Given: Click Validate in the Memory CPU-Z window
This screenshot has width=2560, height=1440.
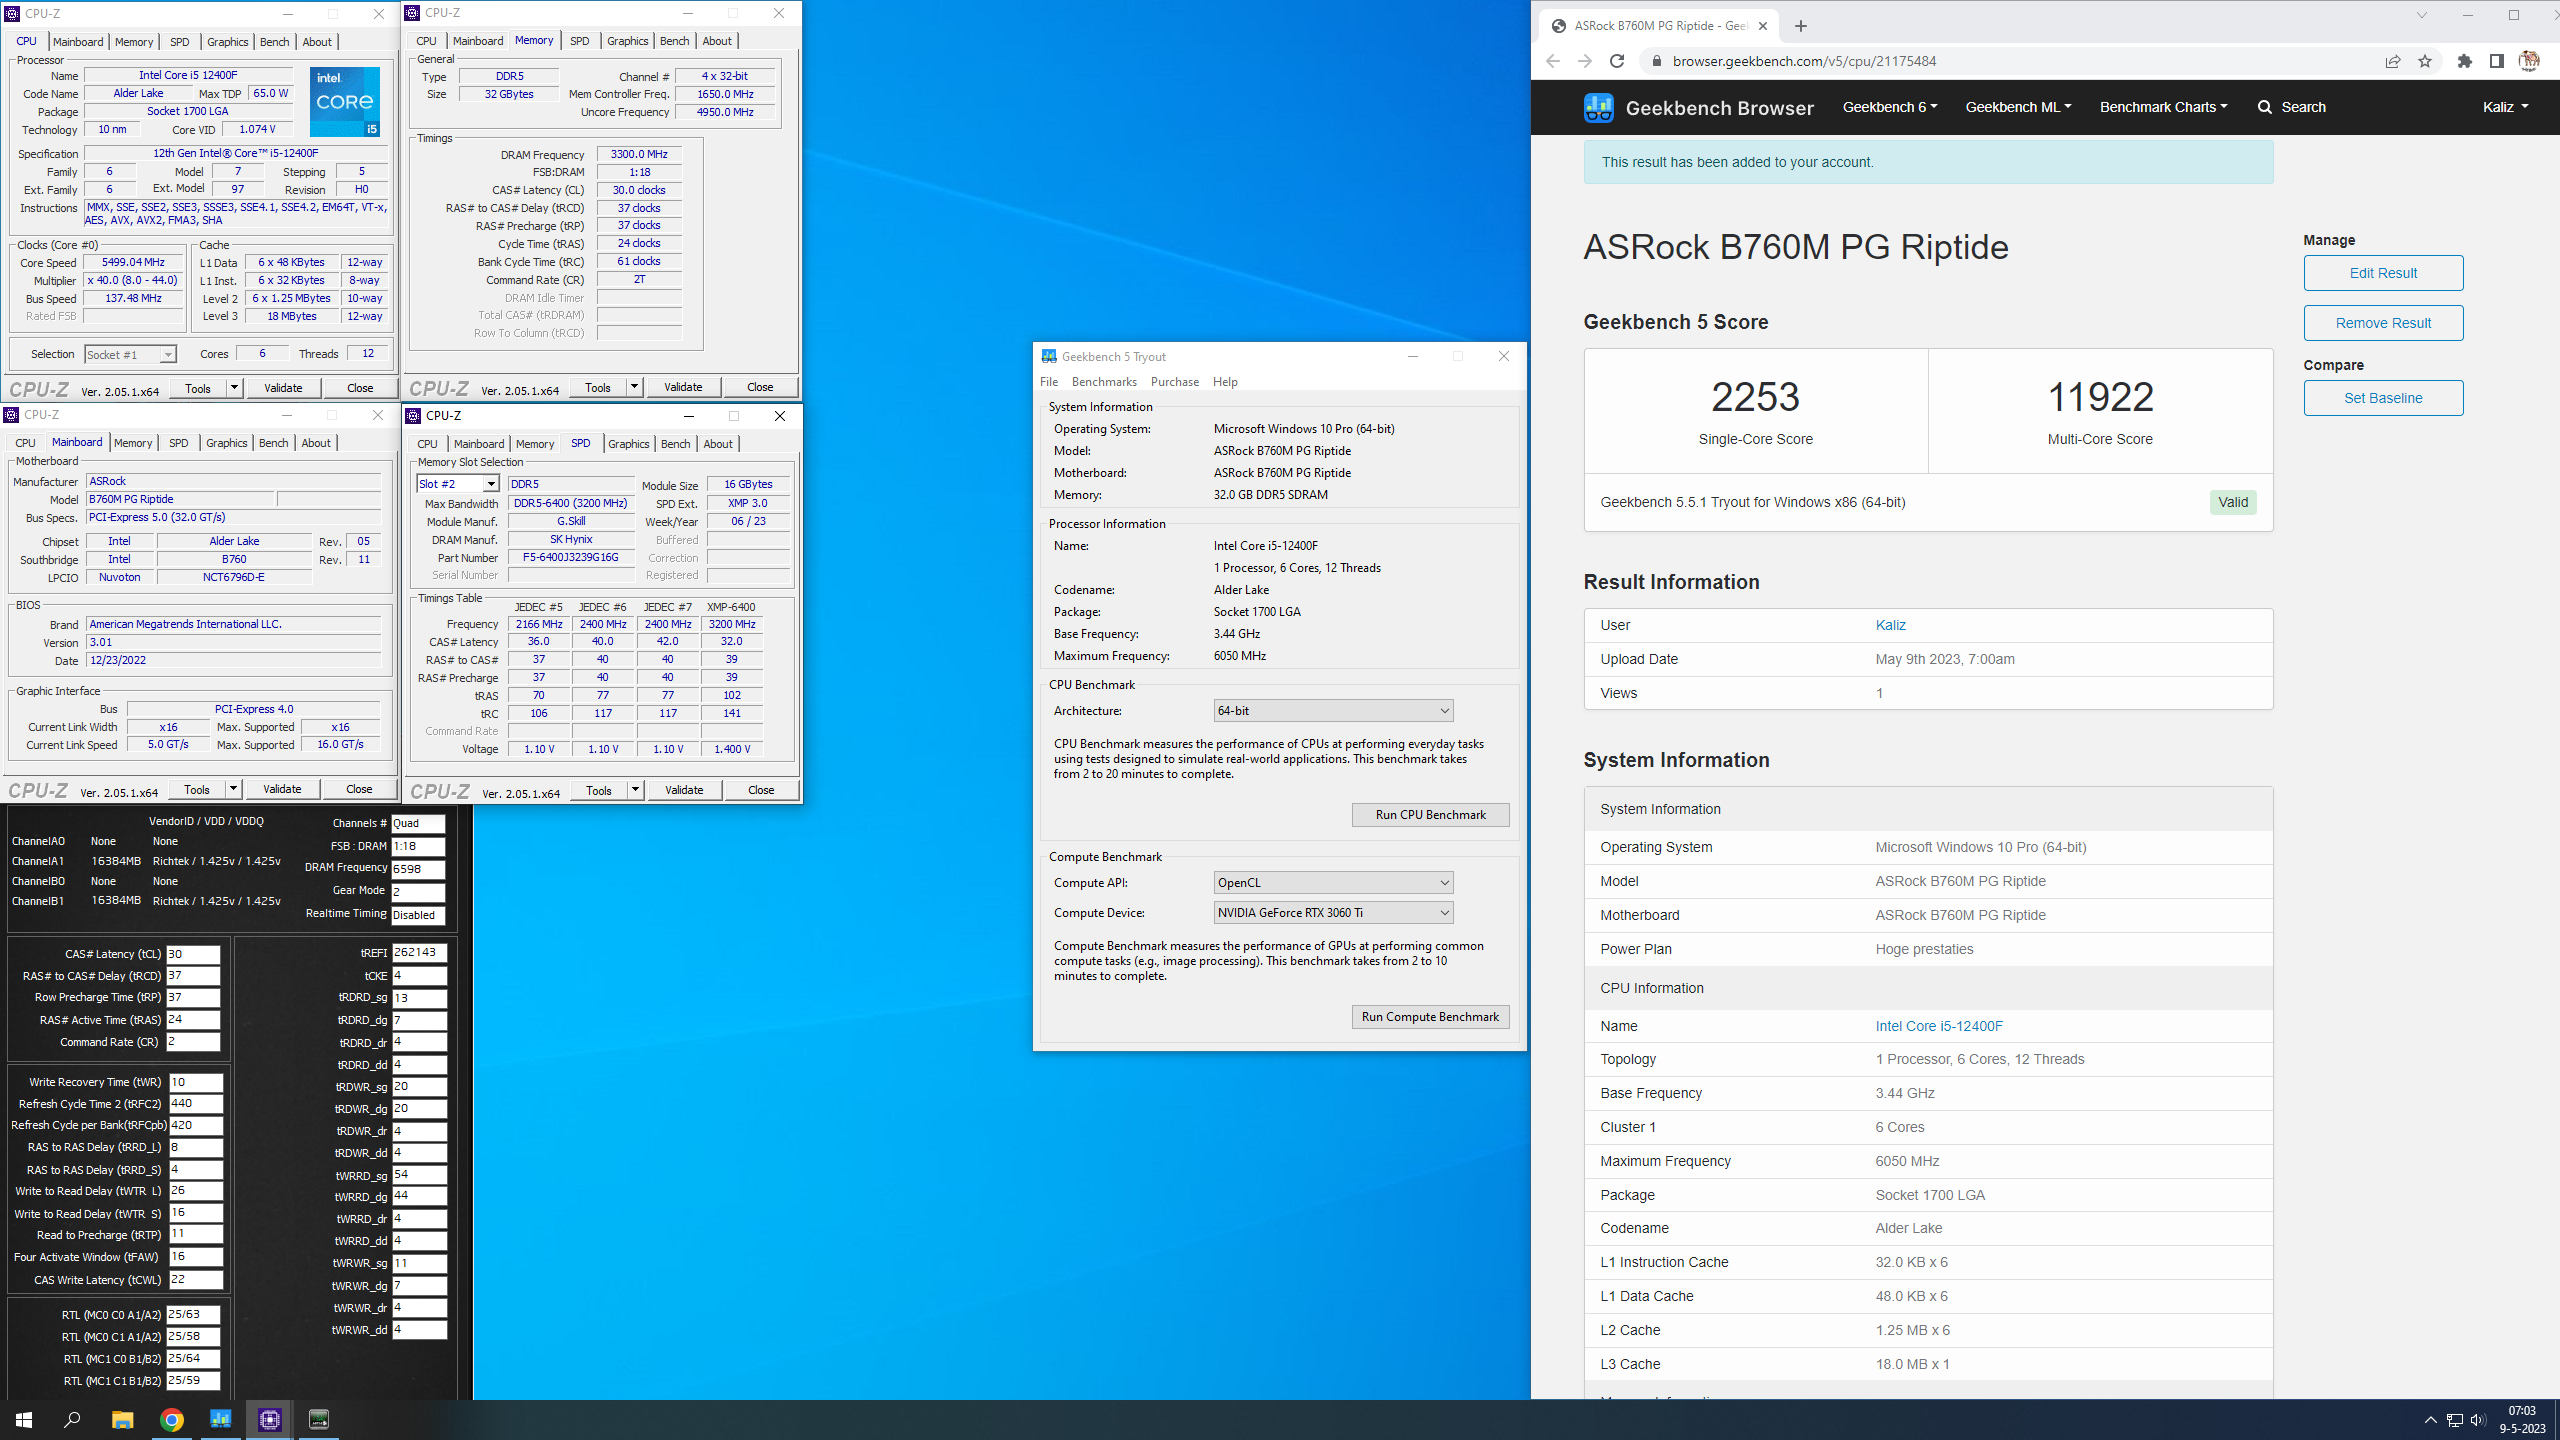Looking at the screenshot, I should tap(683, 387).
